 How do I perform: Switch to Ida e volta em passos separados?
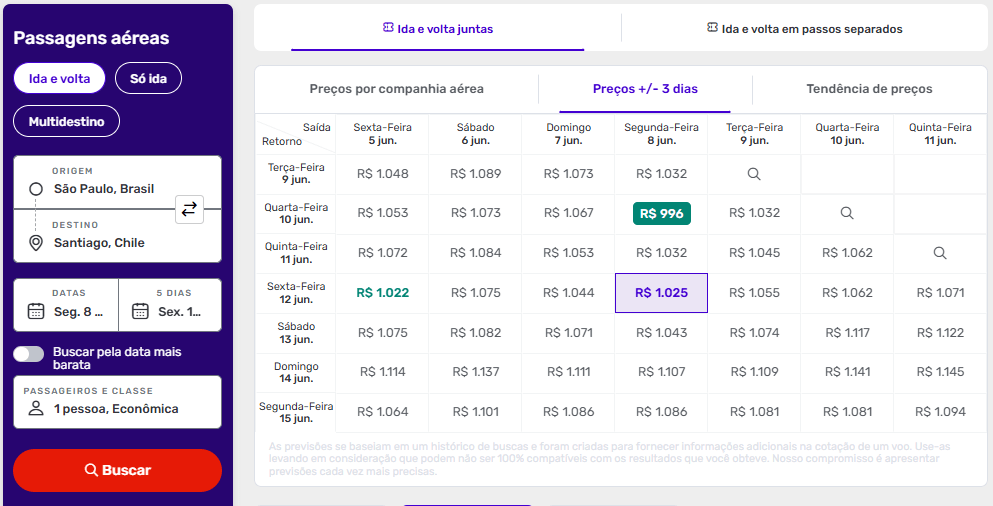tap(804, 29)
